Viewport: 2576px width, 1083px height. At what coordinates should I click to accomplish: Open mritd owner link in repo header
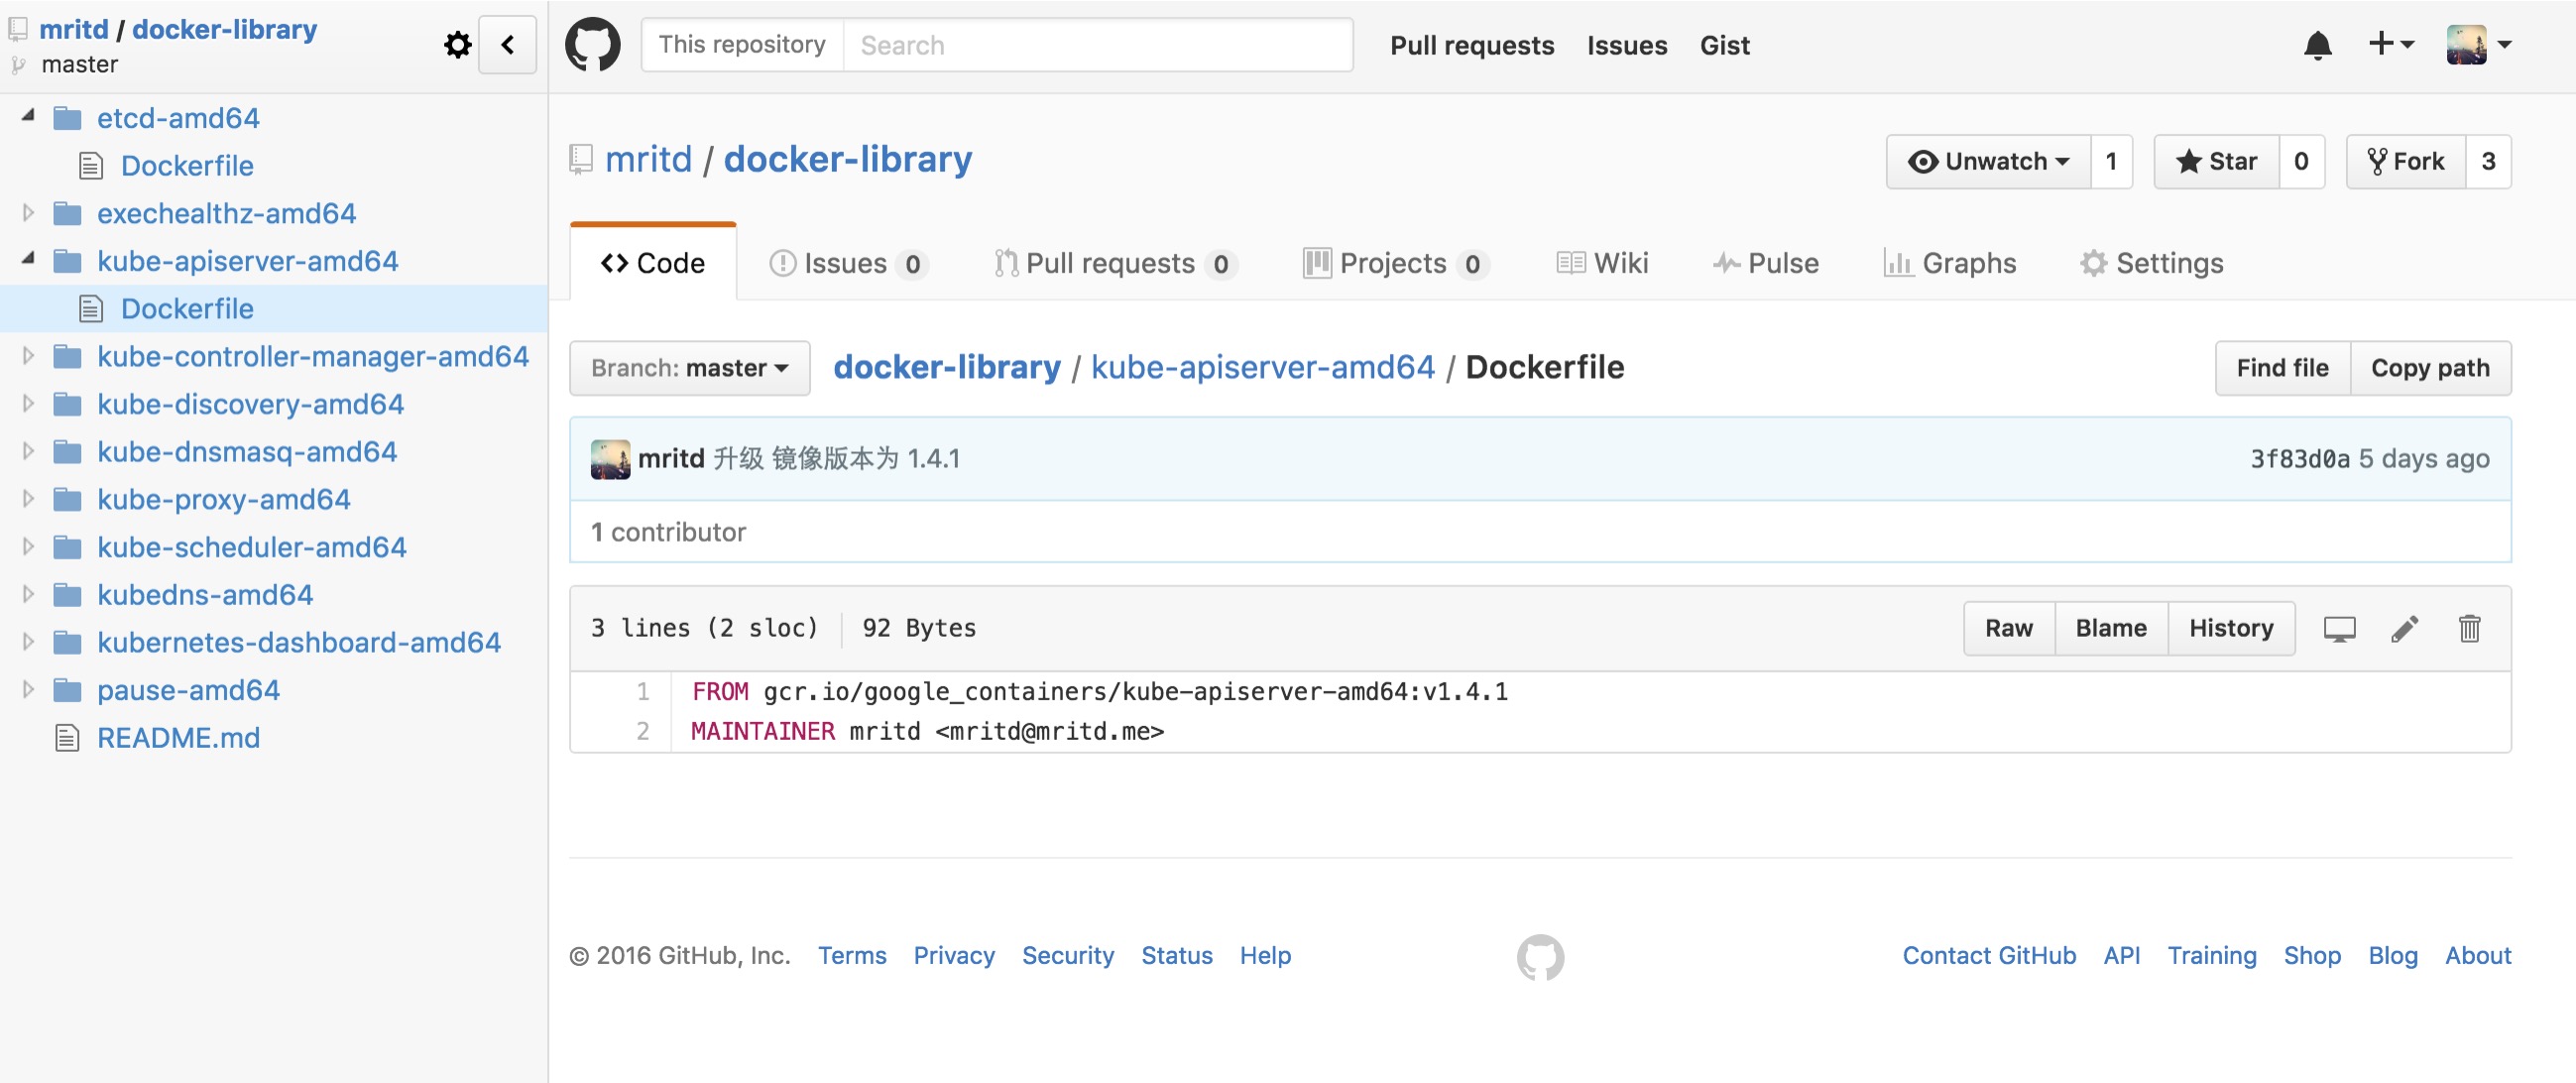click(648, 160)
